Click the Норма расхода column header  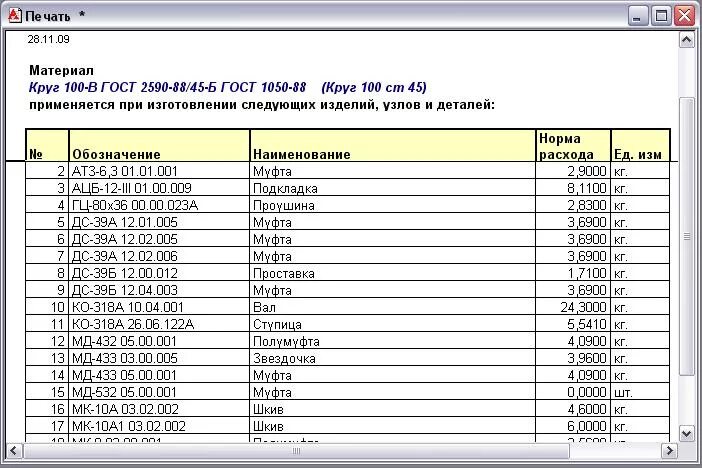coord(573,146)
